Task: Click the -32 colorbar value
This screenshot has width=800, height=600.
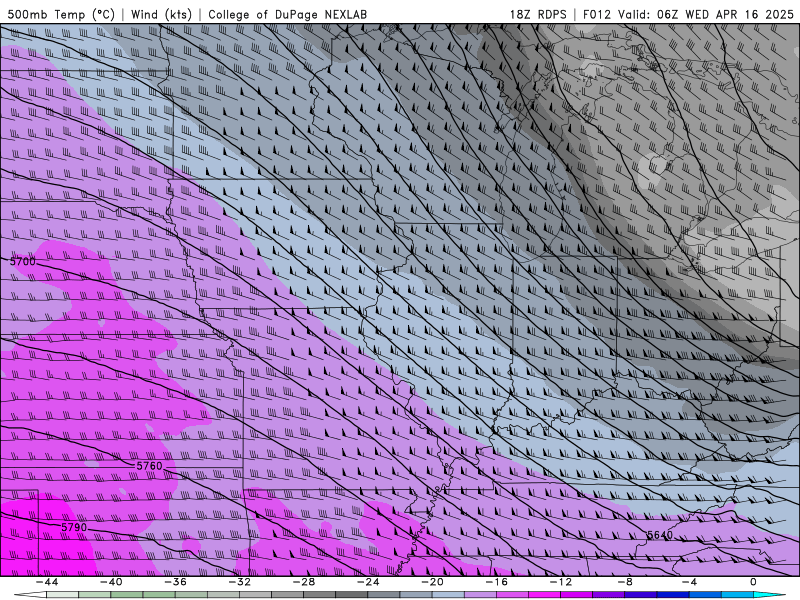Action: 239,582
